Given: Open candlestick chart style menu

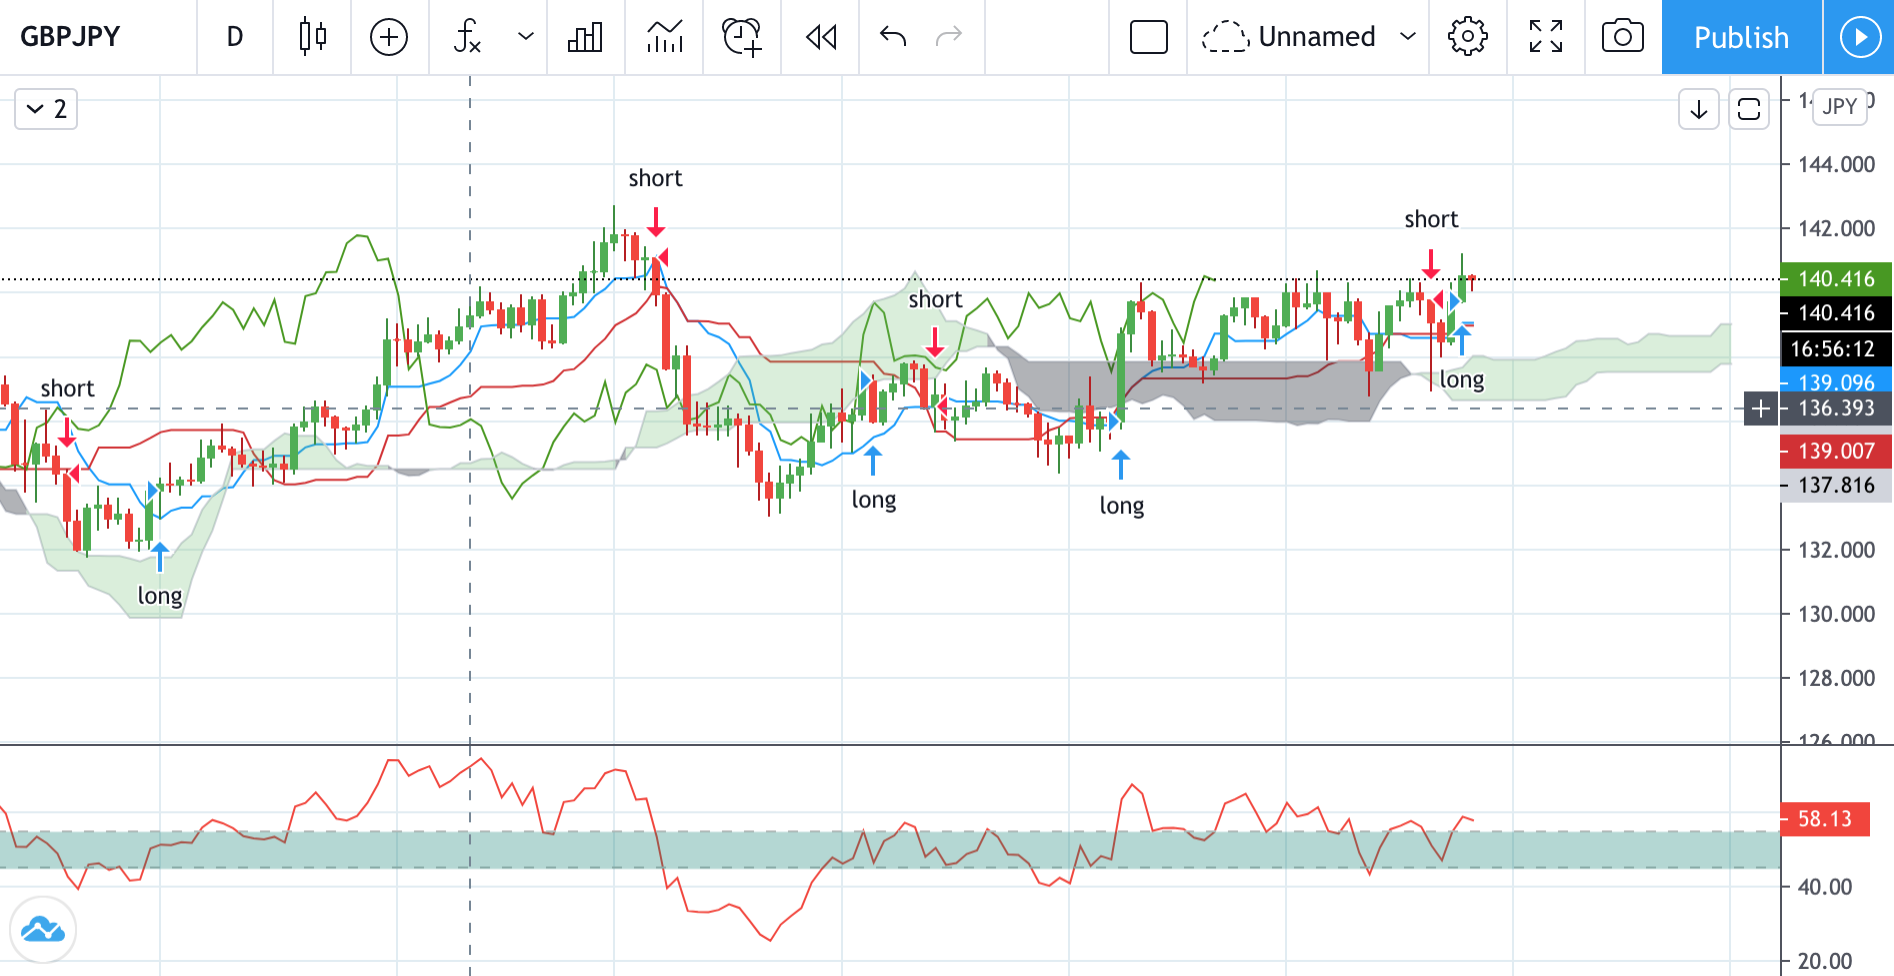Looking at the screenshot, I should pos(313,37).
